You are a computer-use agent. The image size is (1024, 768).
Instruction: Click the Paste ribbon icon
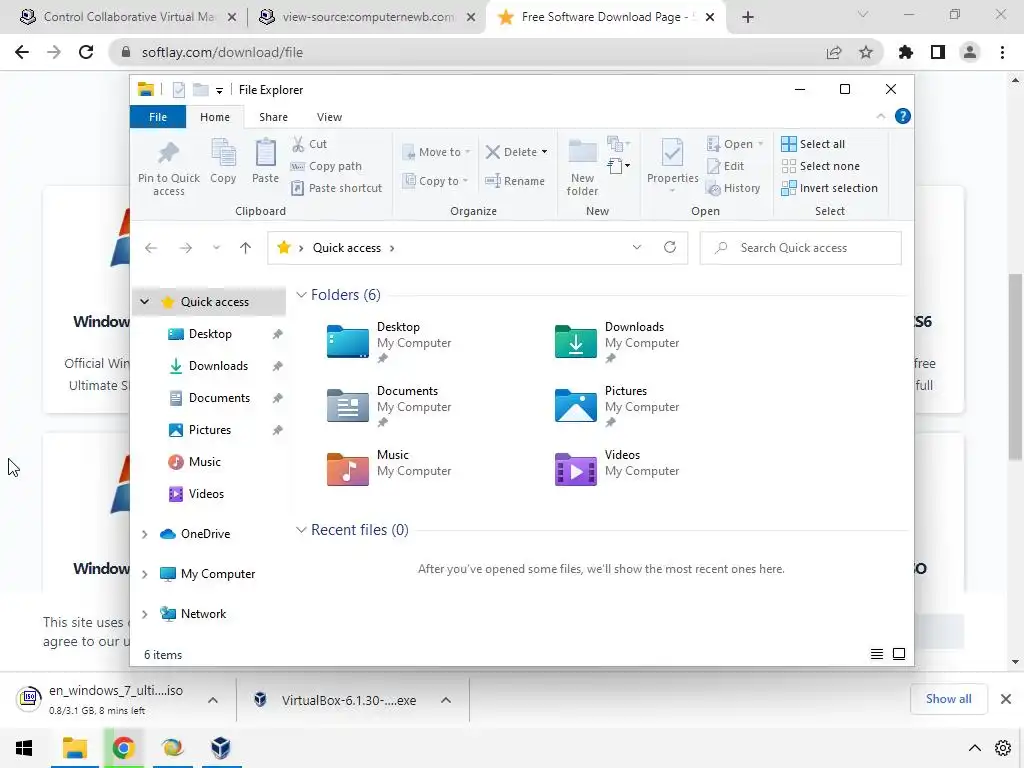coord(265,161)
